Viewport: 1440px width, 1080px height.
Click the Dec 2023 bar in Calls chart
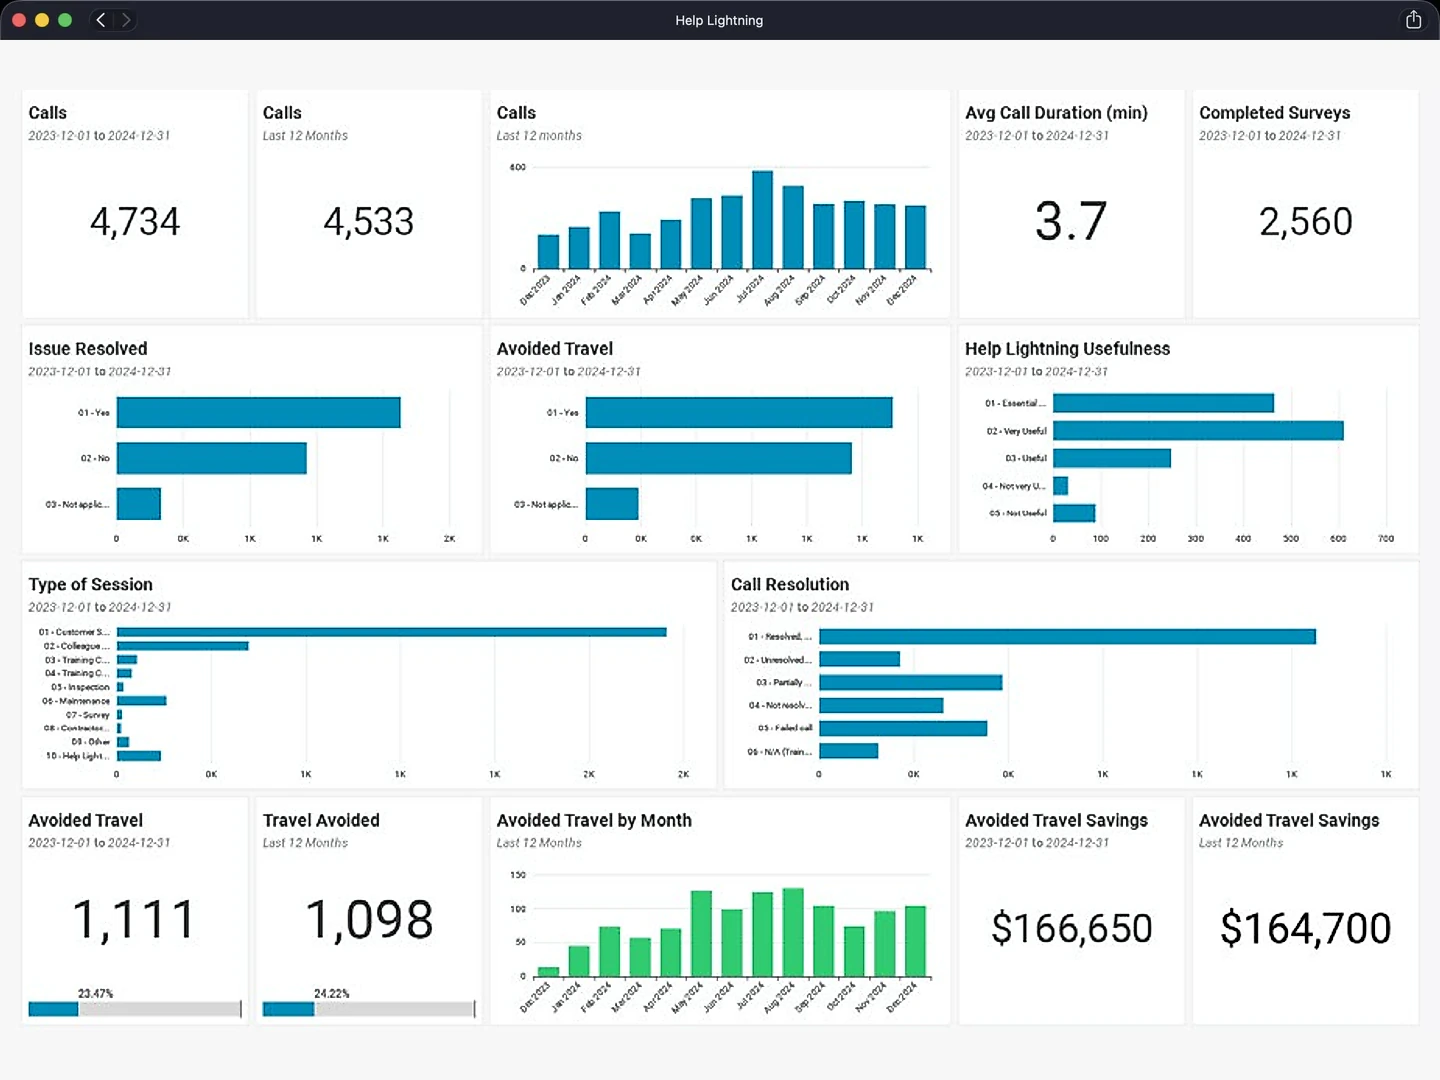point(548,252)
